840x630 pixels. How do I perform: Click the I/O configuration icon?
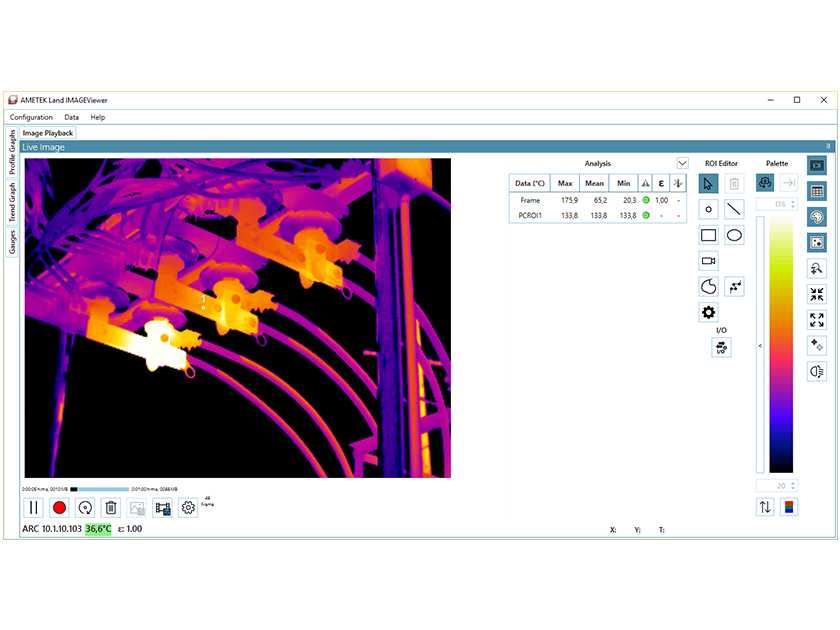(x=721, y=347)
